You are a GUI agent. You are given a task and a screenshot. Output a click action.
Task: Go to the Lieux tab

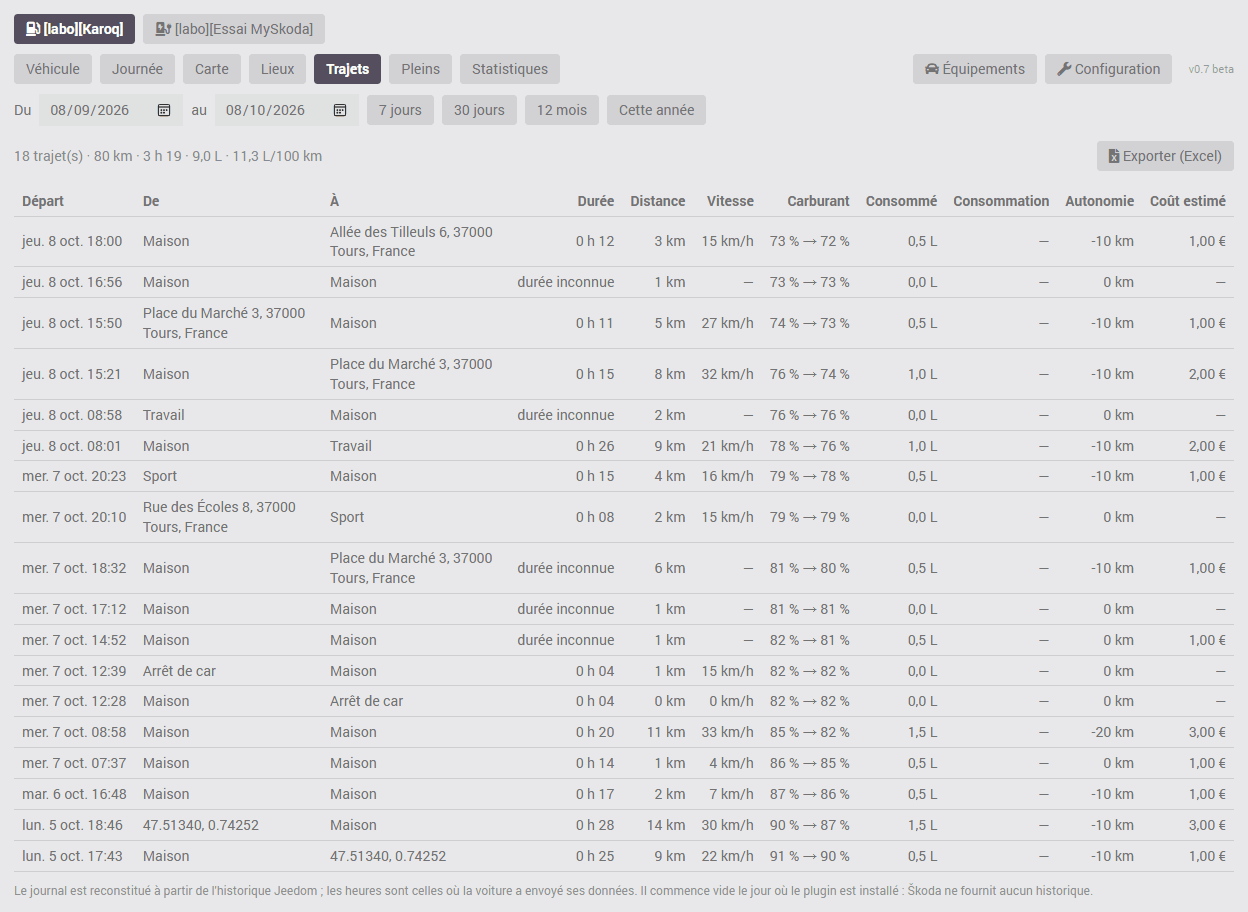point(278,69)
